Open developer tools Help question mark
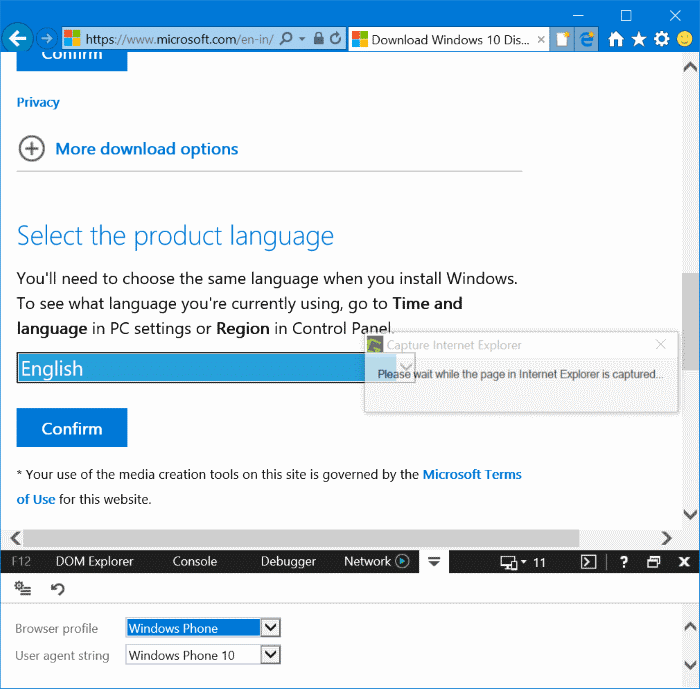This screenshot has width=700, height=689. [624, 562]
